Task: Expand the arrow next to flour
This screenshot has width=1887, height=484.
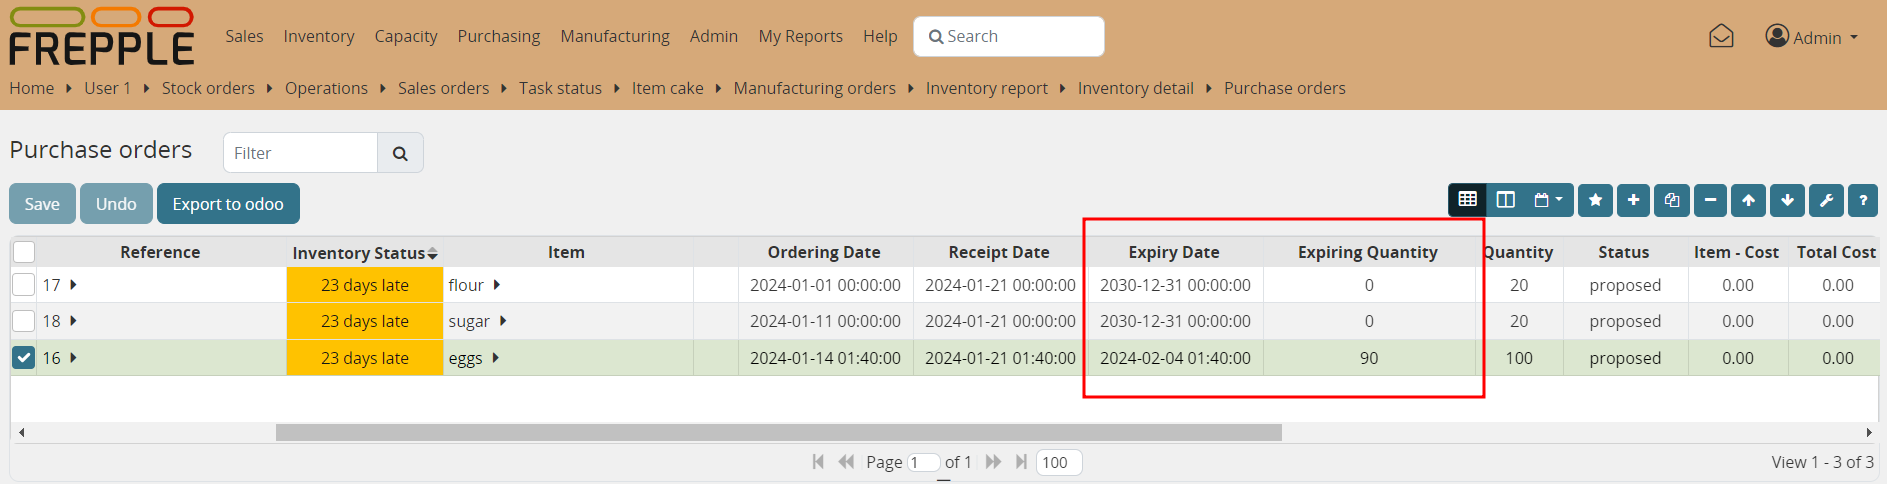Action: coord(496,285)
